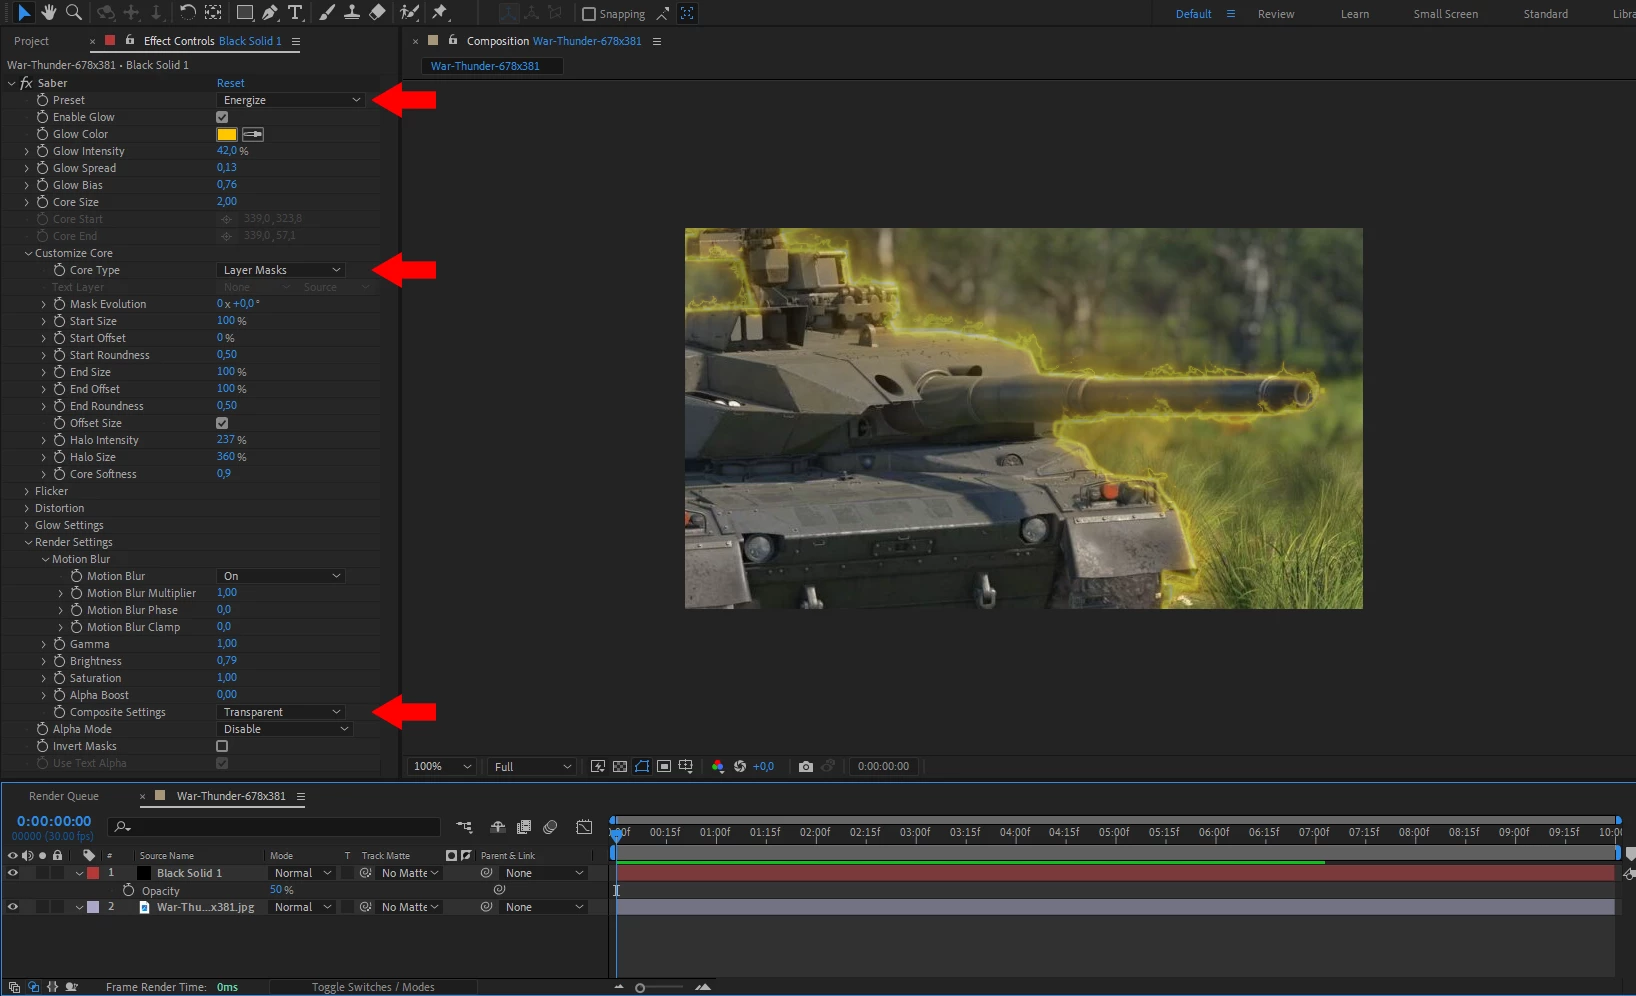Viewport: 1636px width, 996px height.
Task: Toggle the Offset Size checkbox
Action: [x=222, y=423]
